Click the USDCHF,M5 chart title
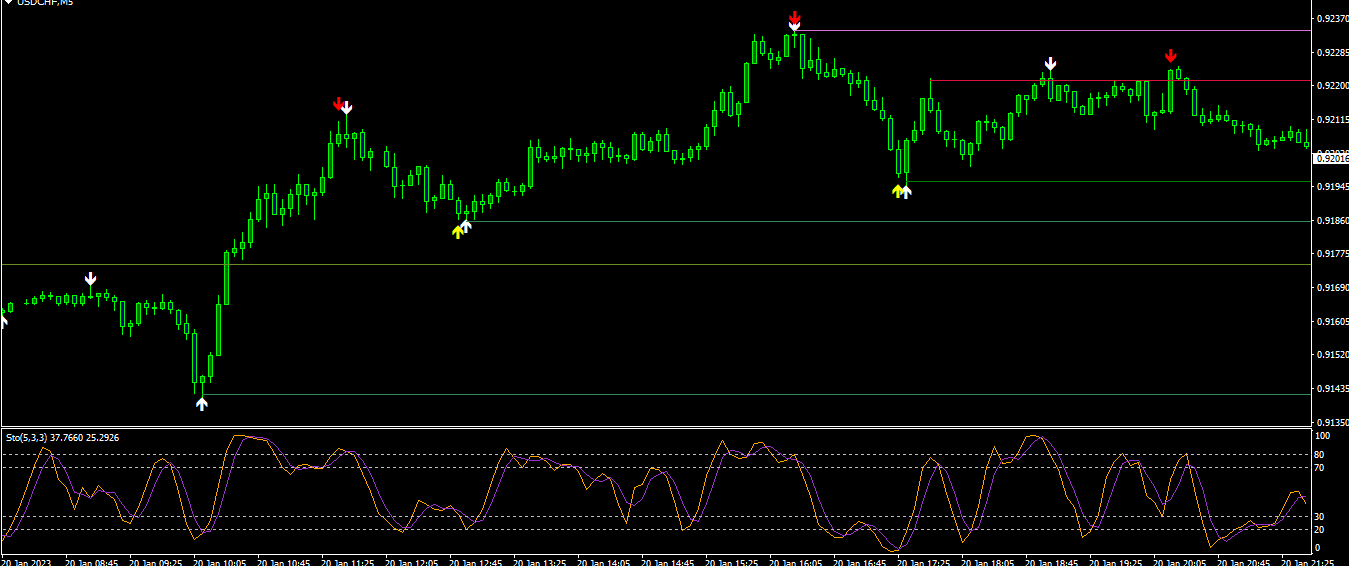This screenshot has height=566, width=1349. coord(45,3)
